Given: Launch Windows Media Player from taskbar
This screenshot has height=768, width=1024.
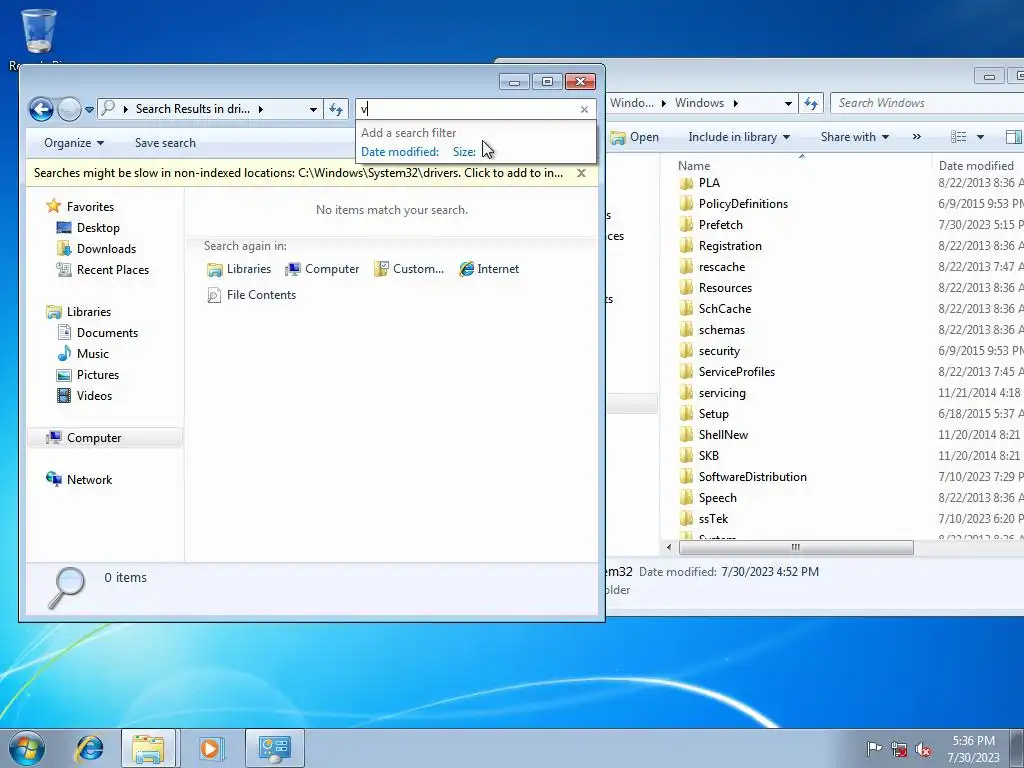Looking at the screenshot, I should pos(210,748).
